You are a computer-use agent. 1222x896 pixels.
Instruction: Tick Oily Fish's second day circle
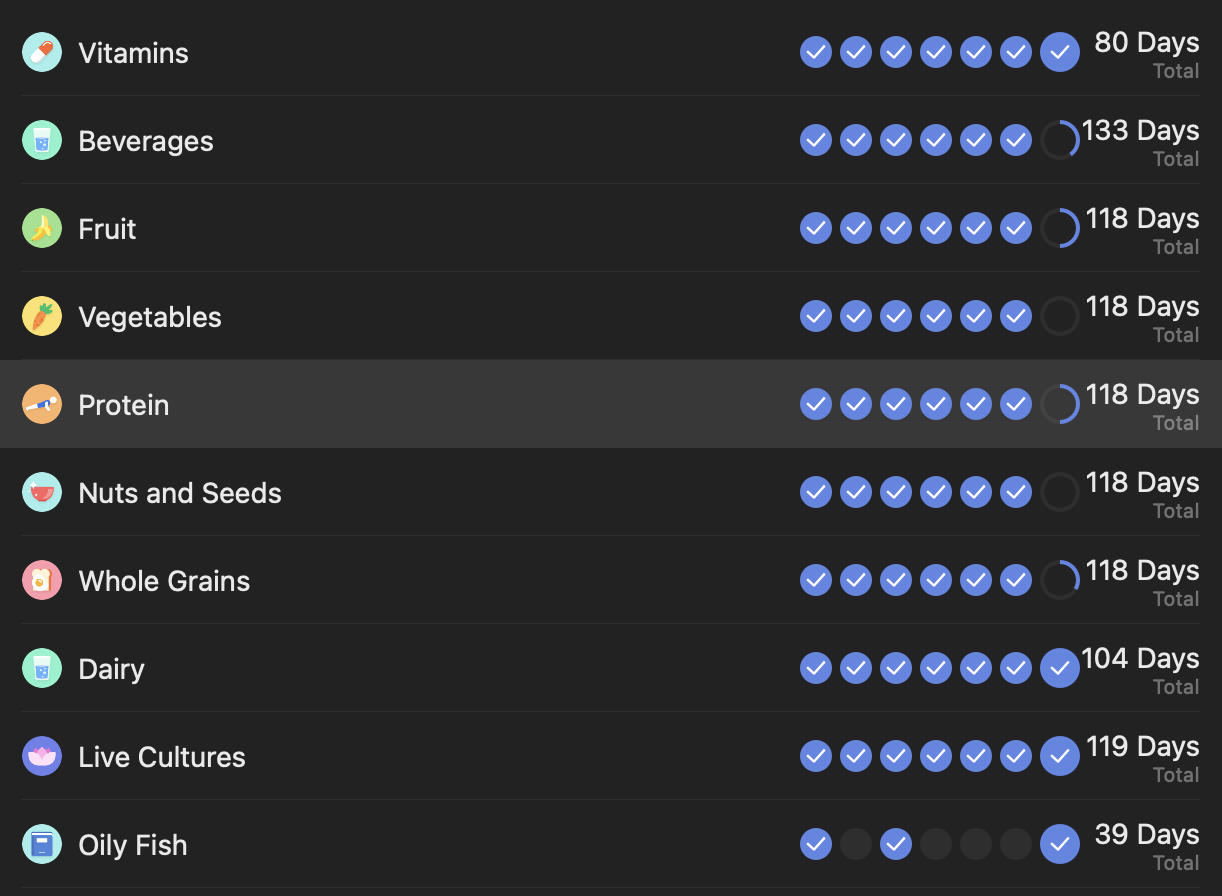pyautogui.click(x=856, y=844)
